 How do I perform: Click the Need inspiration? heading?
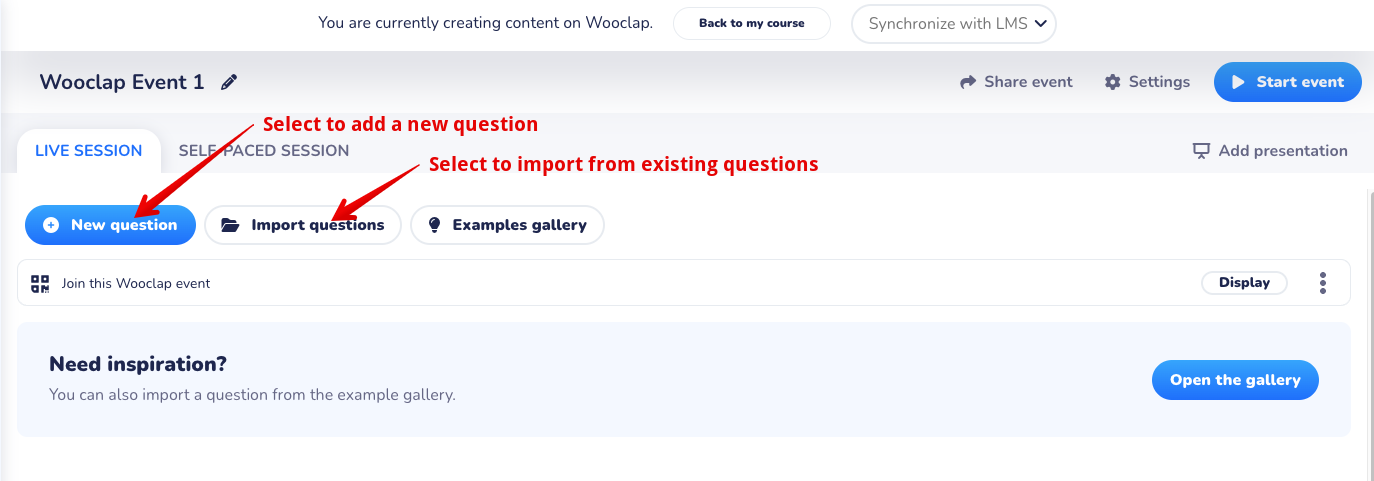138,364
